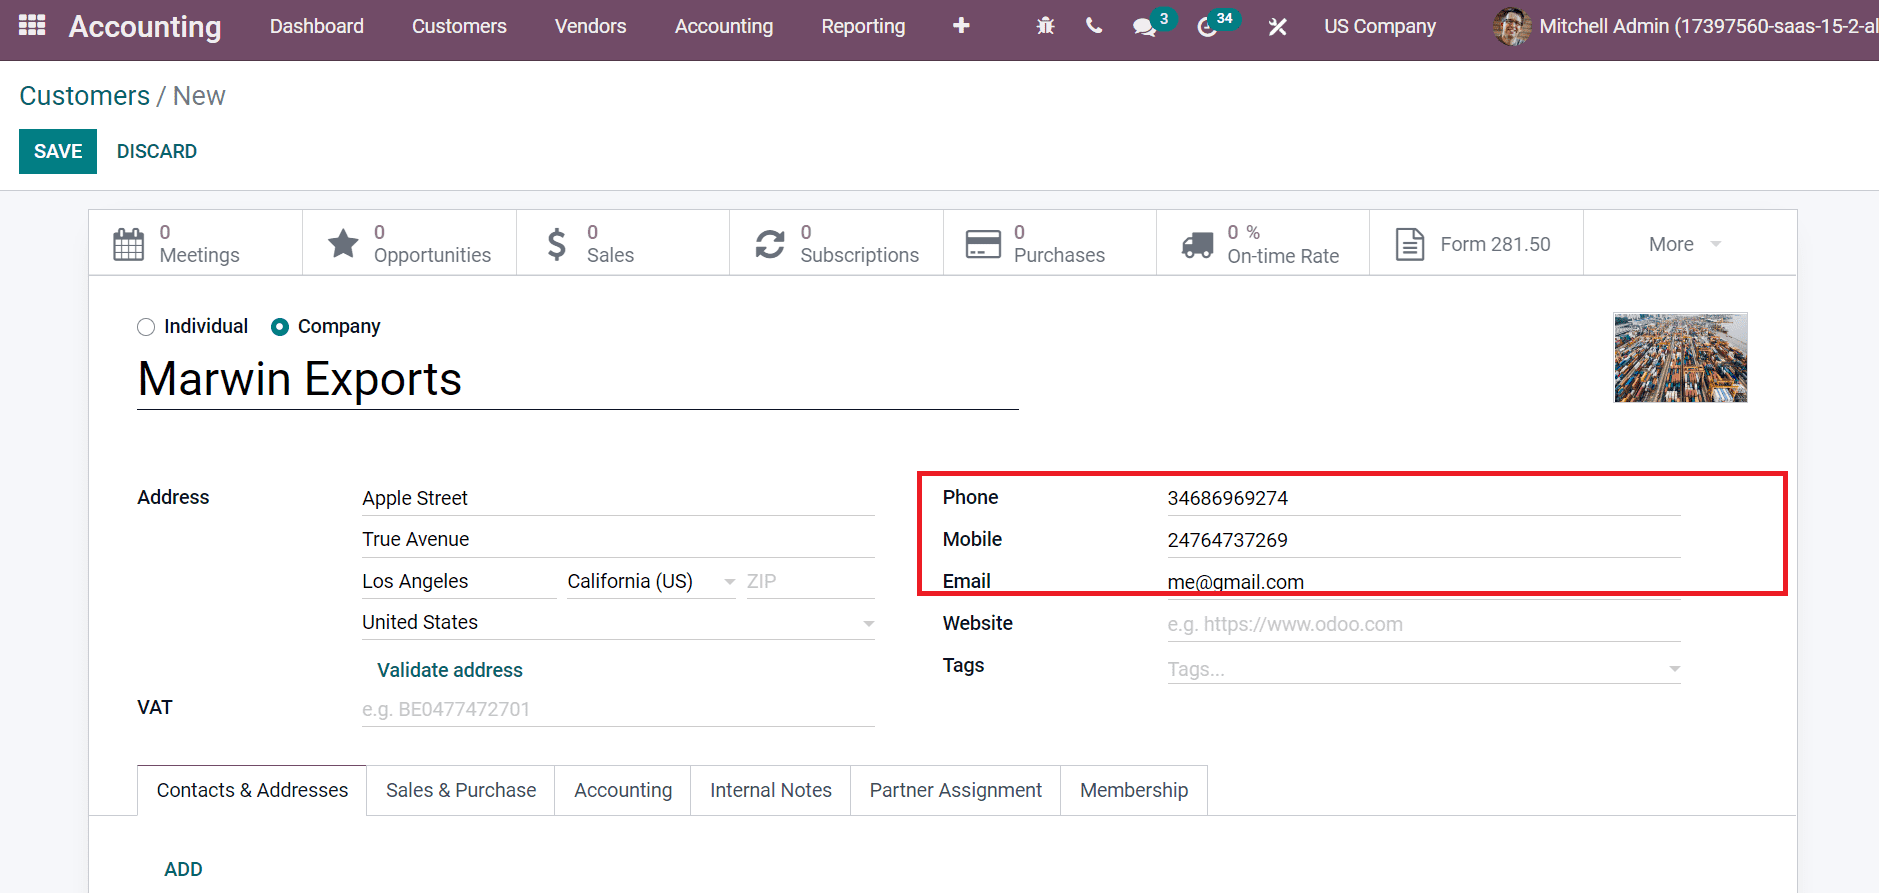The image size is (1879, 893).
Task: Select the Company radio button
Action: tap(280, 327)
